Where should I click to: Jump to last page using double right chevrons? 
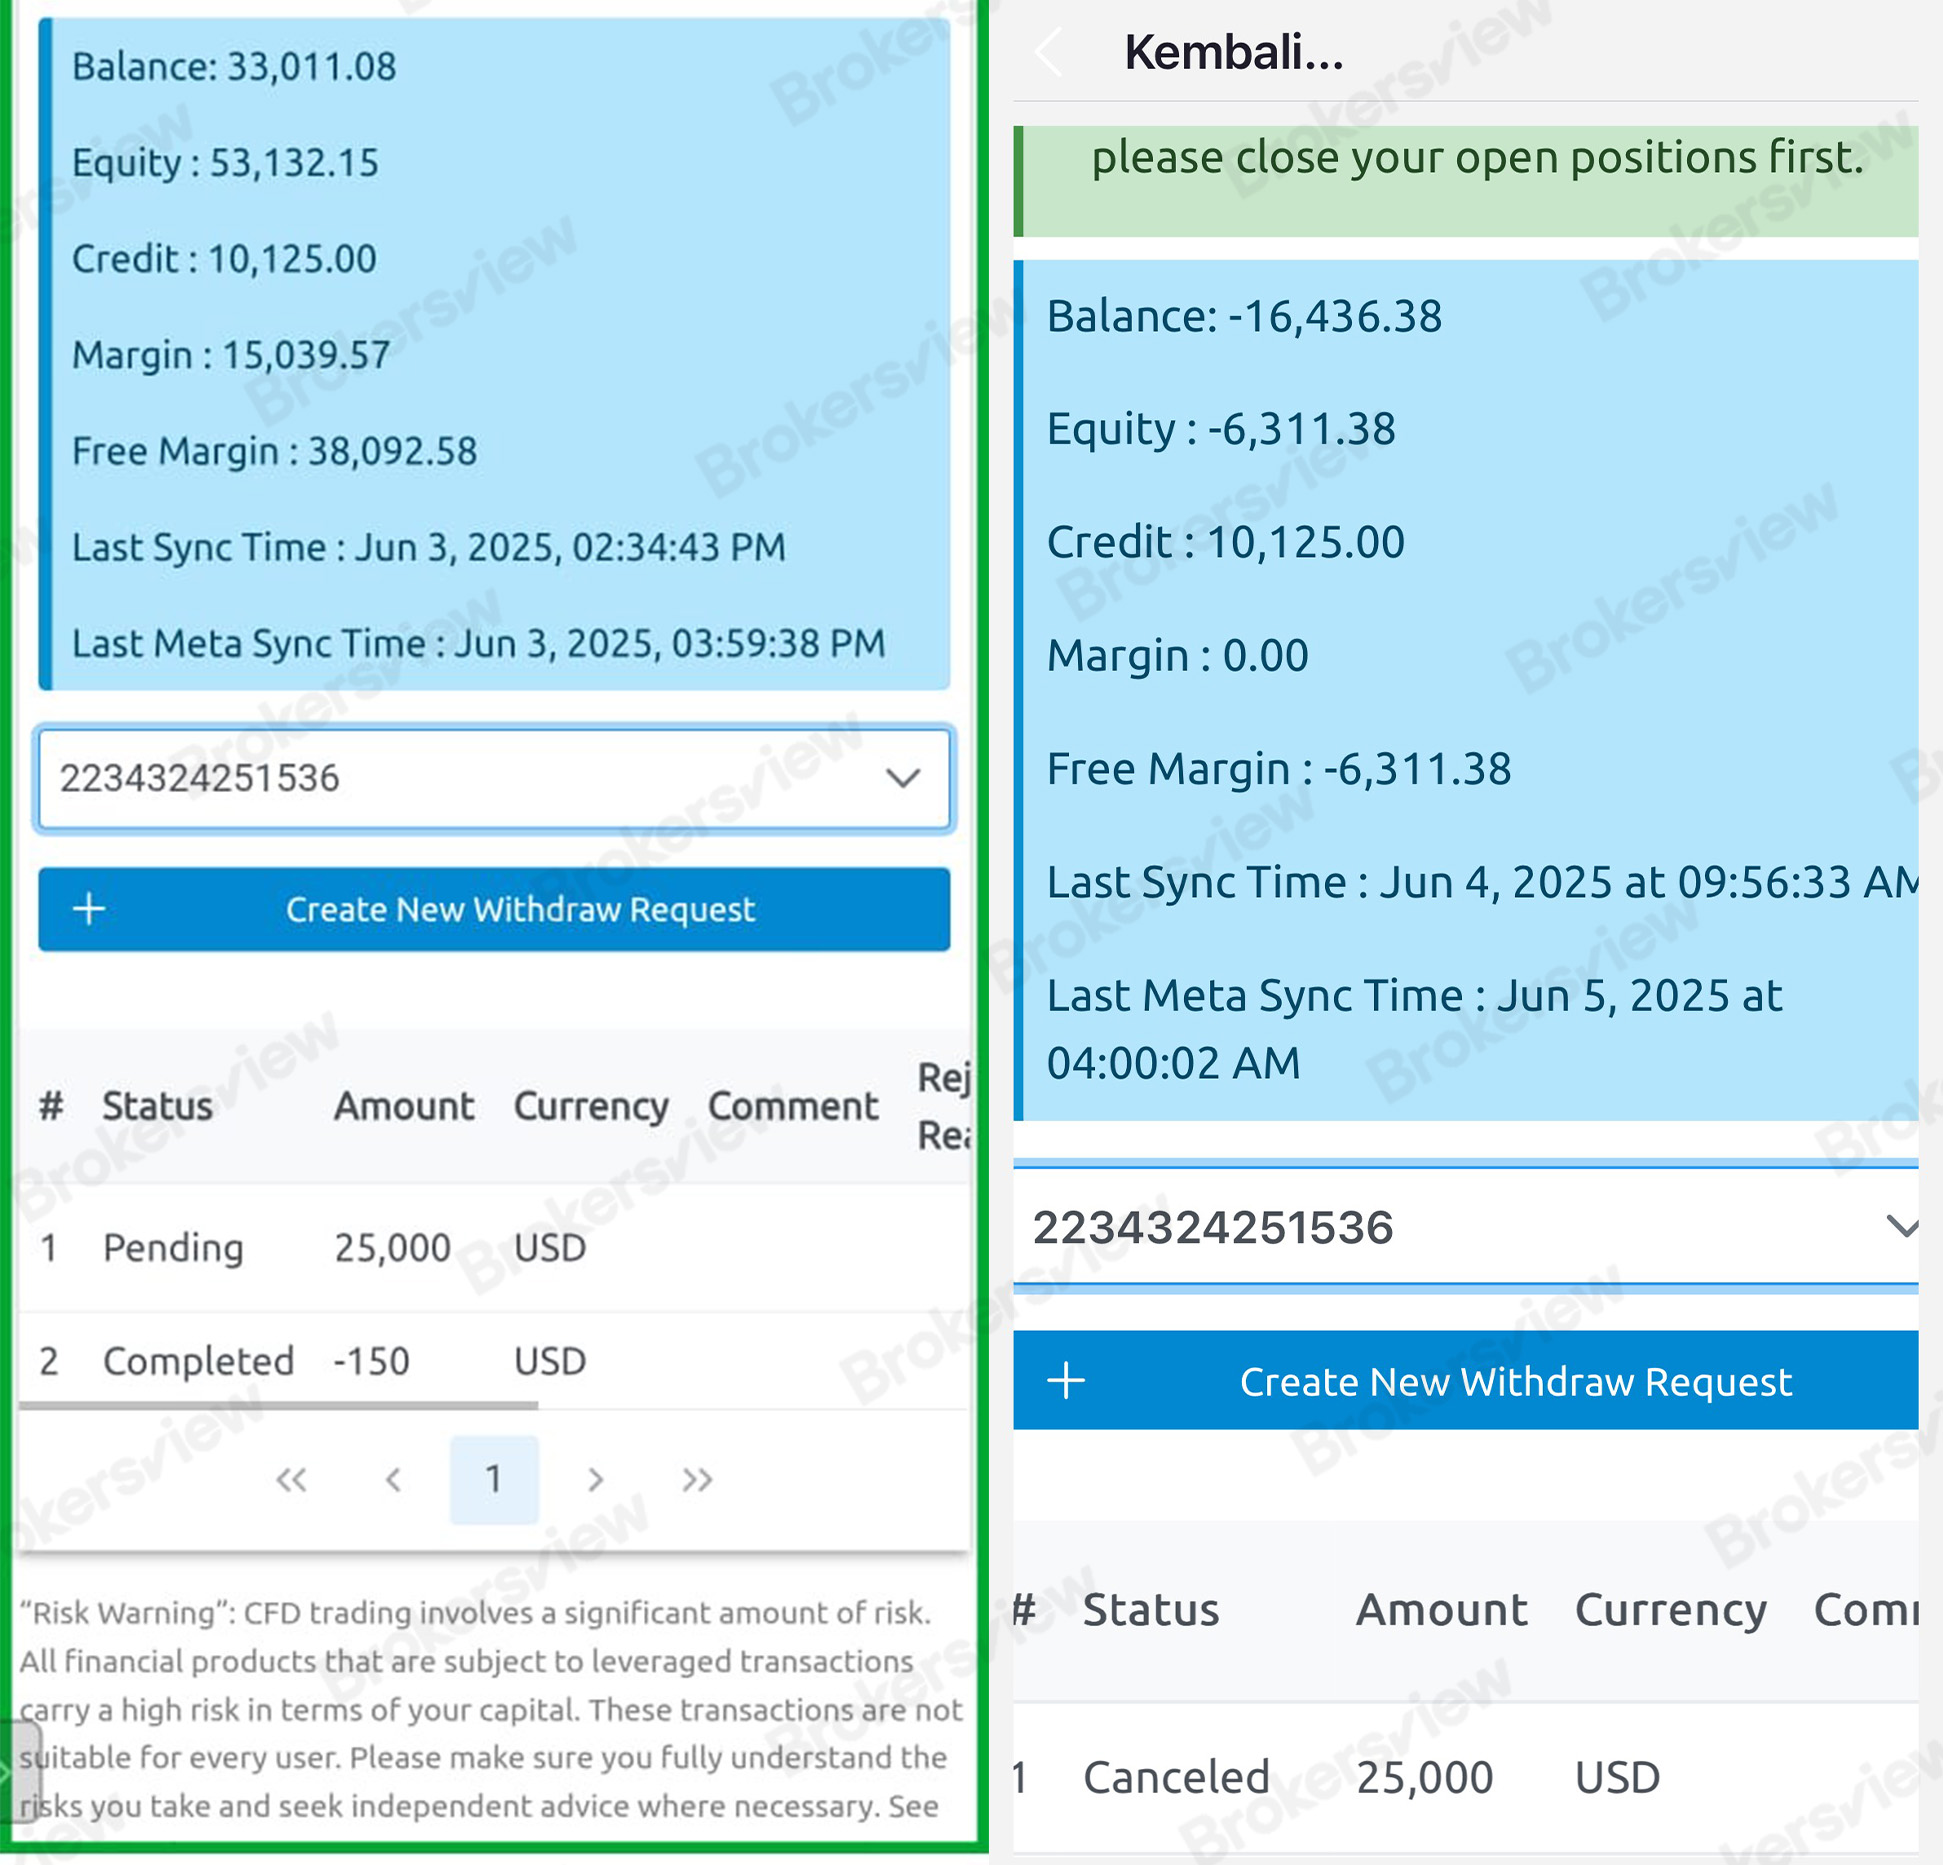[697, 1479]
